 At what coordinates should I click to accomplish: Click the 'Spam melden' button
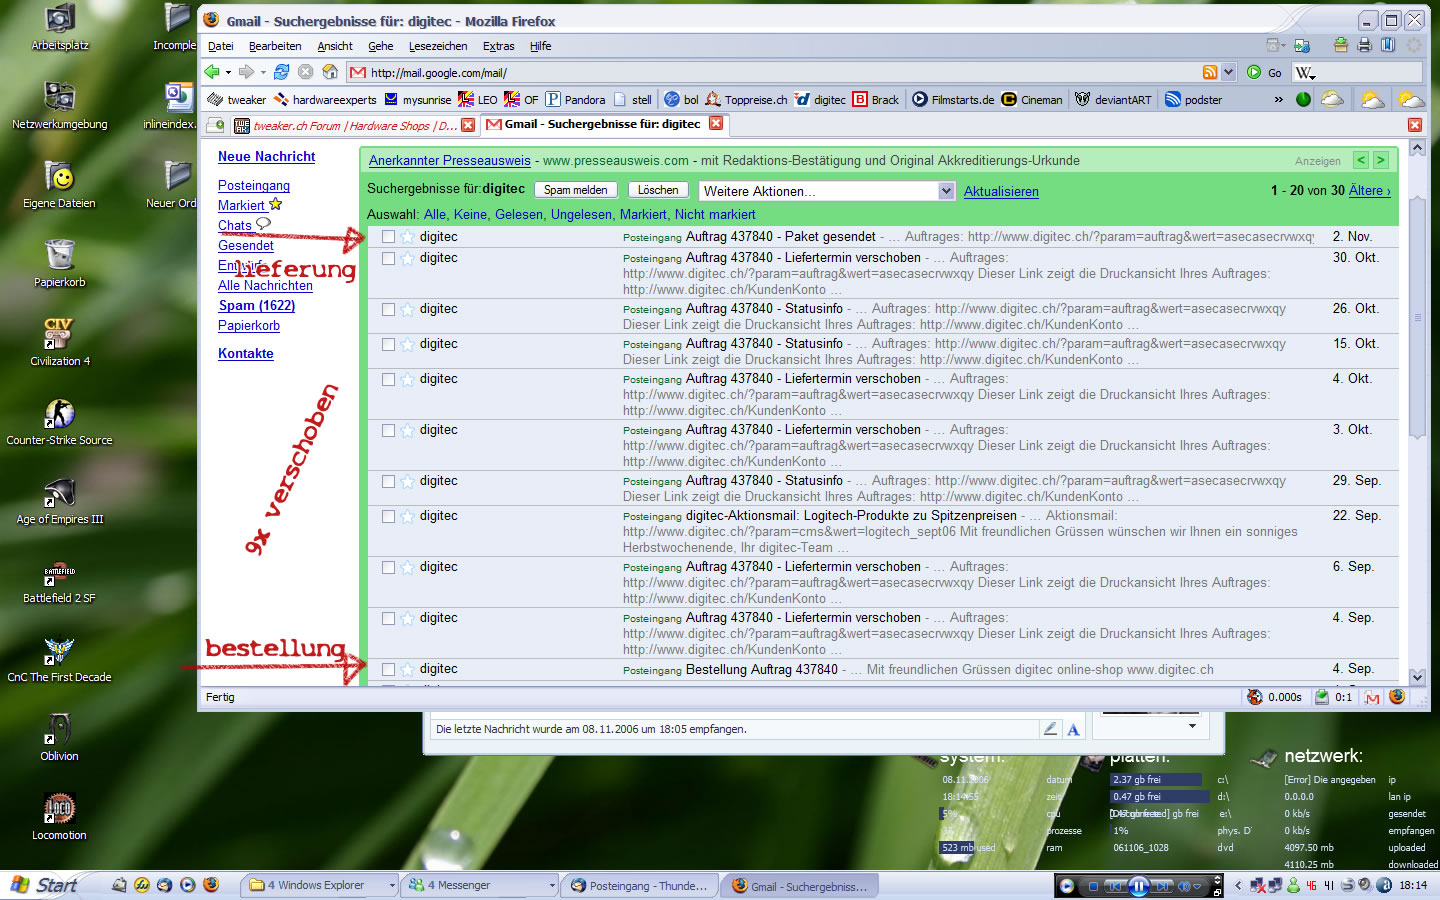click(575, 190)
